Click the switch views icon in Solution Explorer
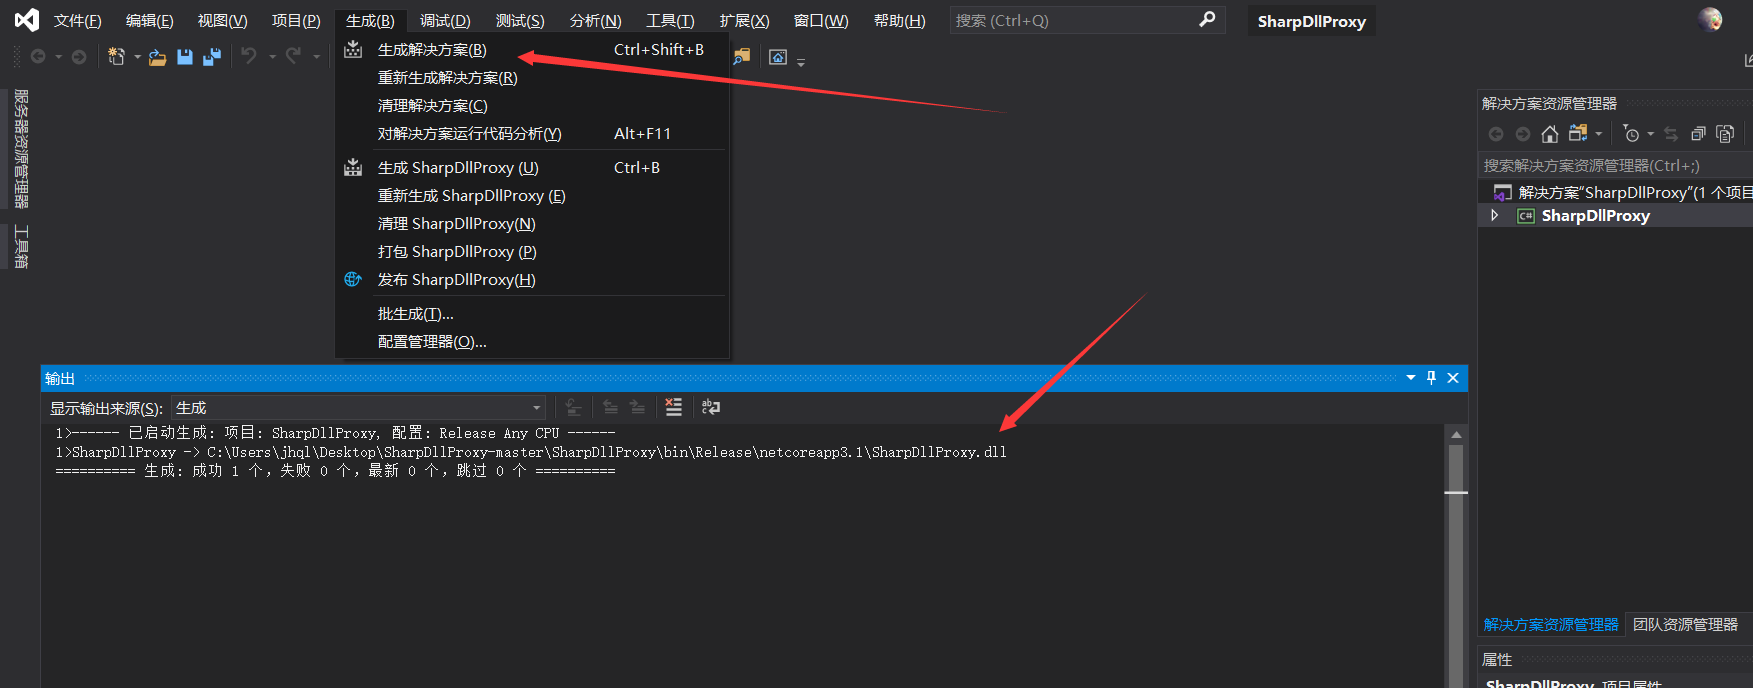The image size is (1753, 688). 1578,133
